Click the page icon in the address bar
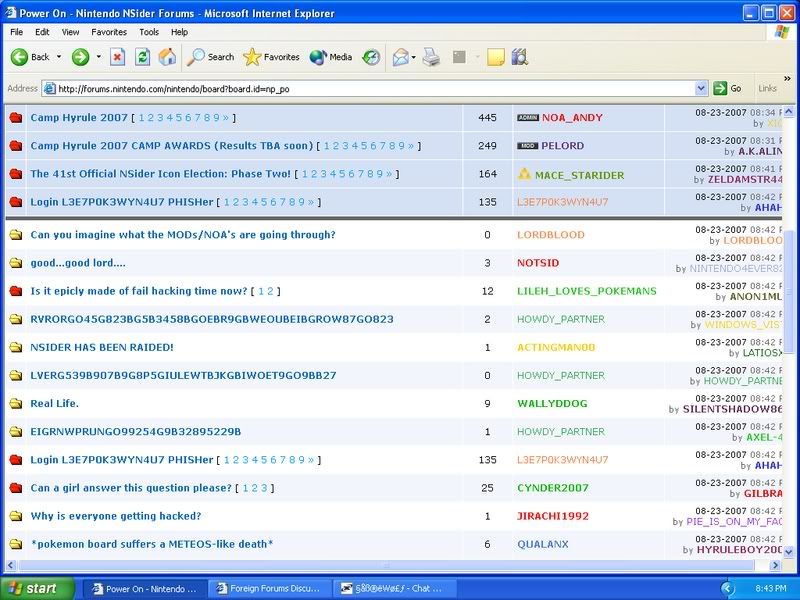 point(49,89)
